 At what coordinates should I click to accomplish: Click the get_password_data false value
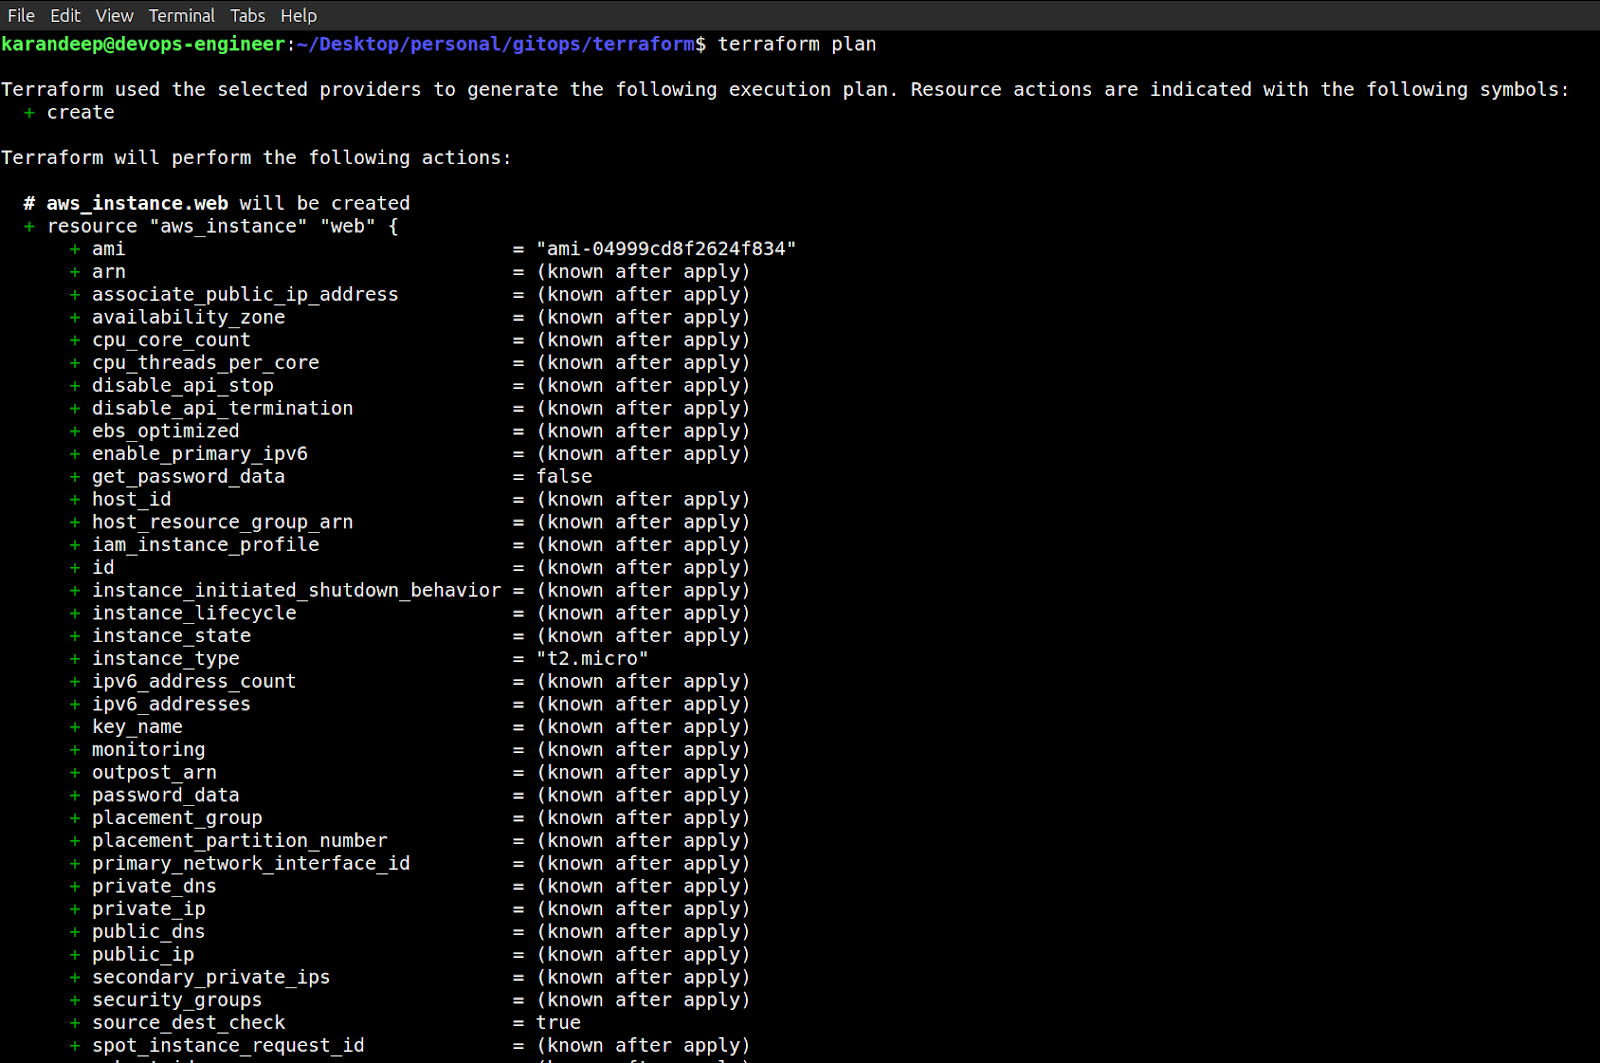tap(563, 476)
